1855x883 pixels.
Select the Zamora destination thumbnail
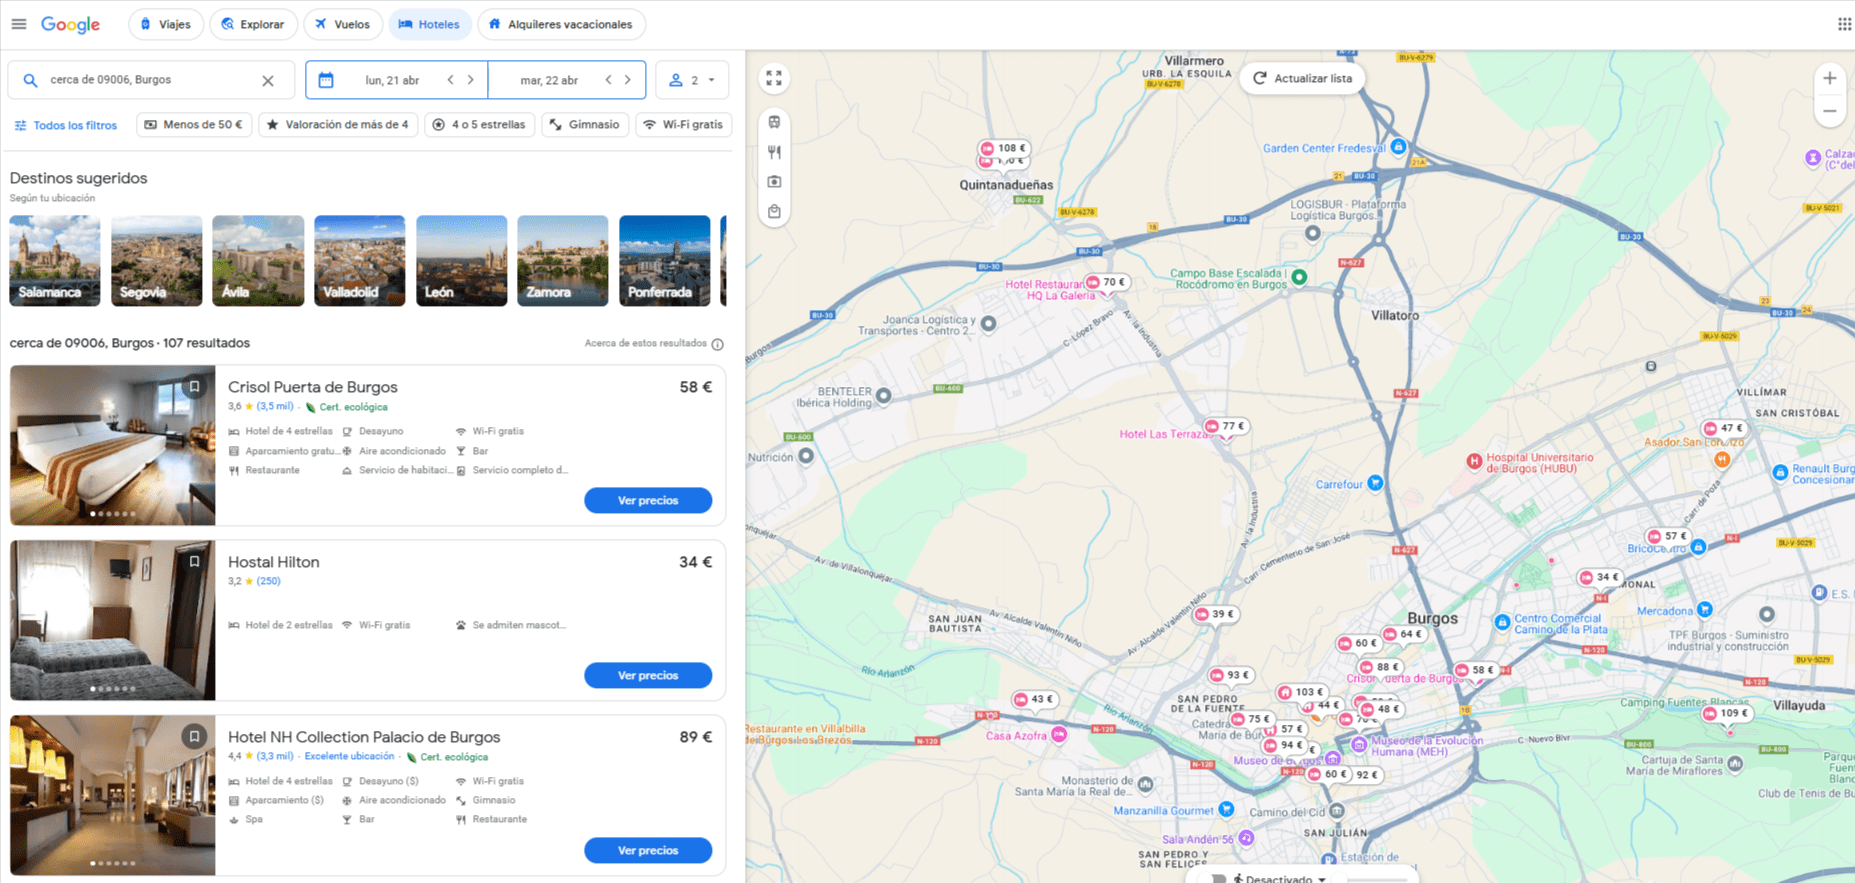[562, 261]
